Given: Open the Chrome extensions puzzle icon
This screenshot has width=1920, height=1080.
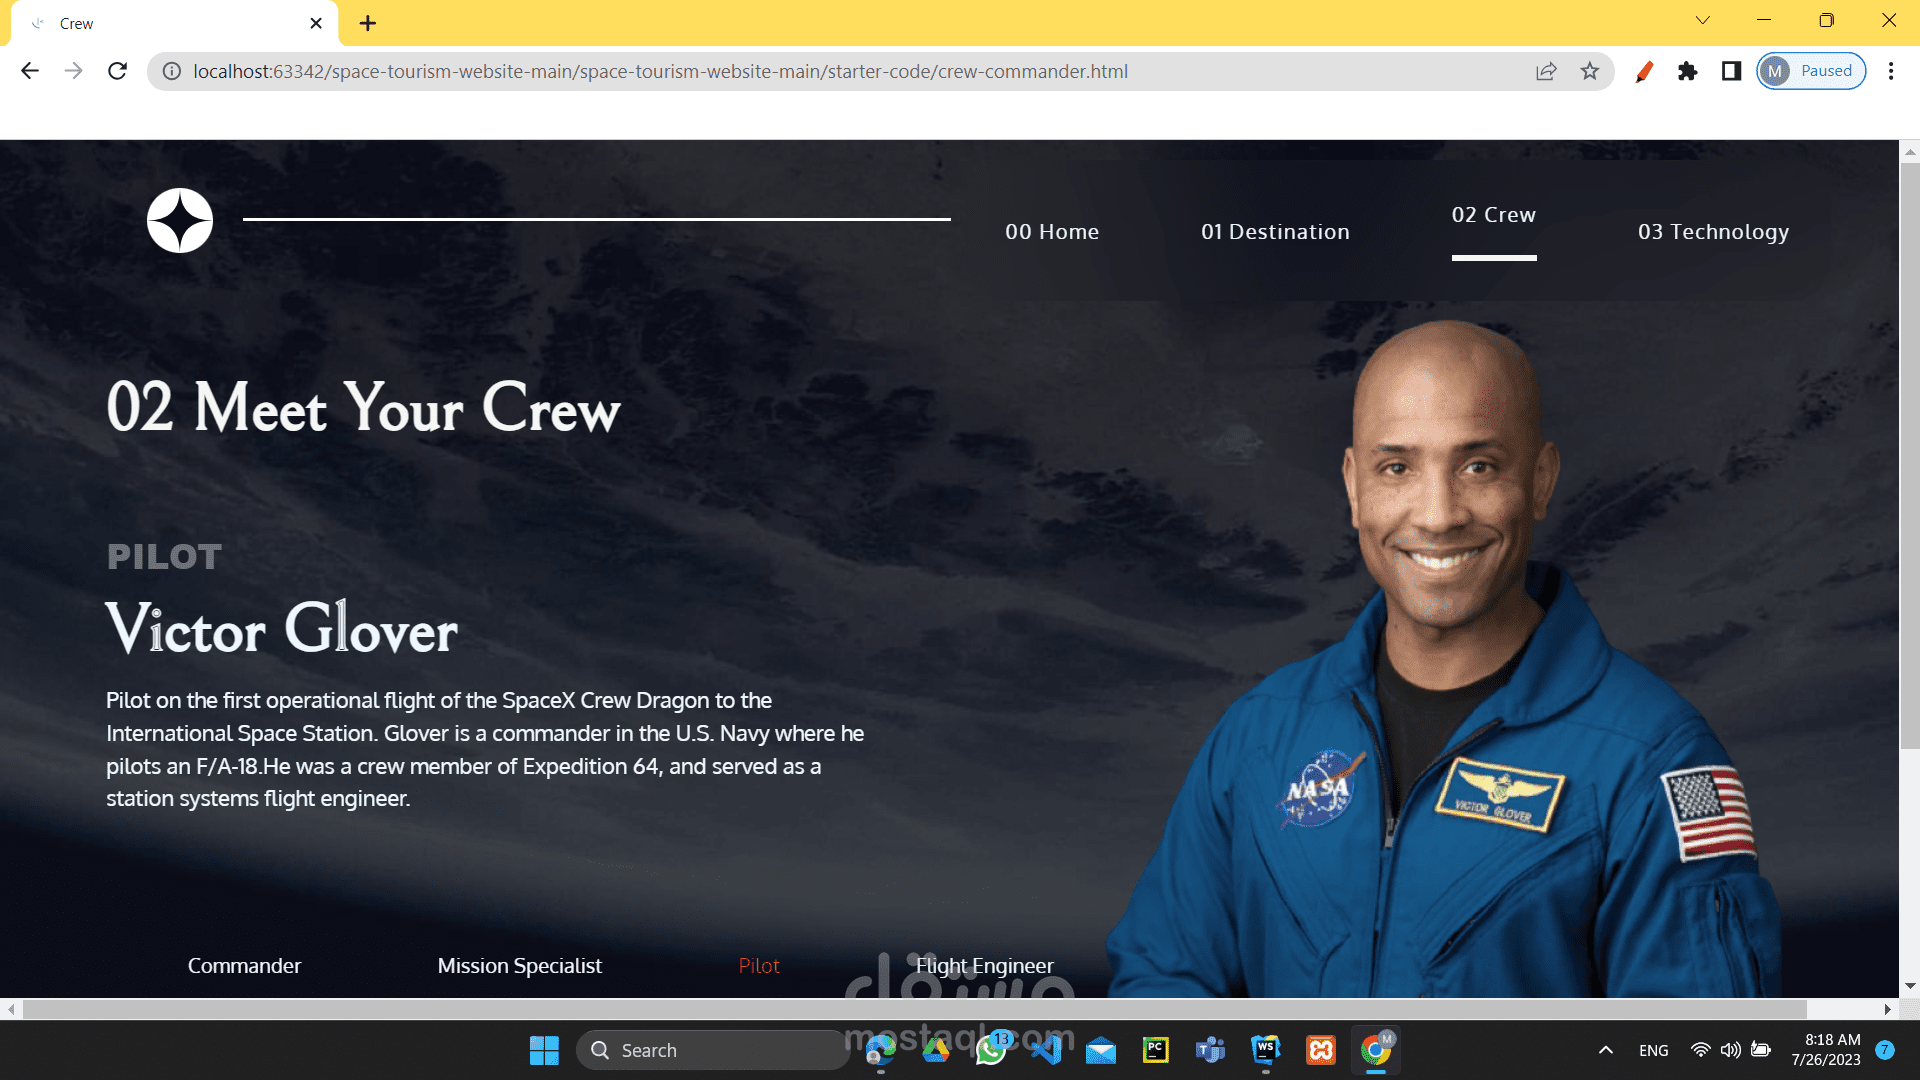Looking at the screenshot, I should coord(1688,71).
